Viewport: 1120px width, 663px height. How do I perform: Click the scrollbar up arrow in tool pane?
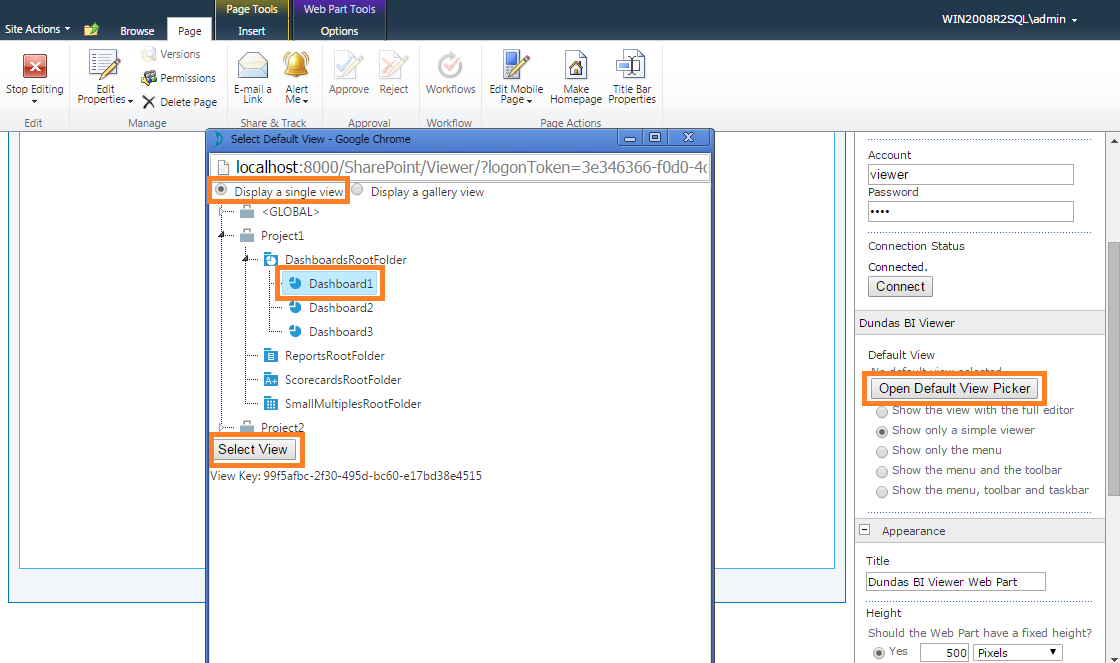pos(1114,141)
